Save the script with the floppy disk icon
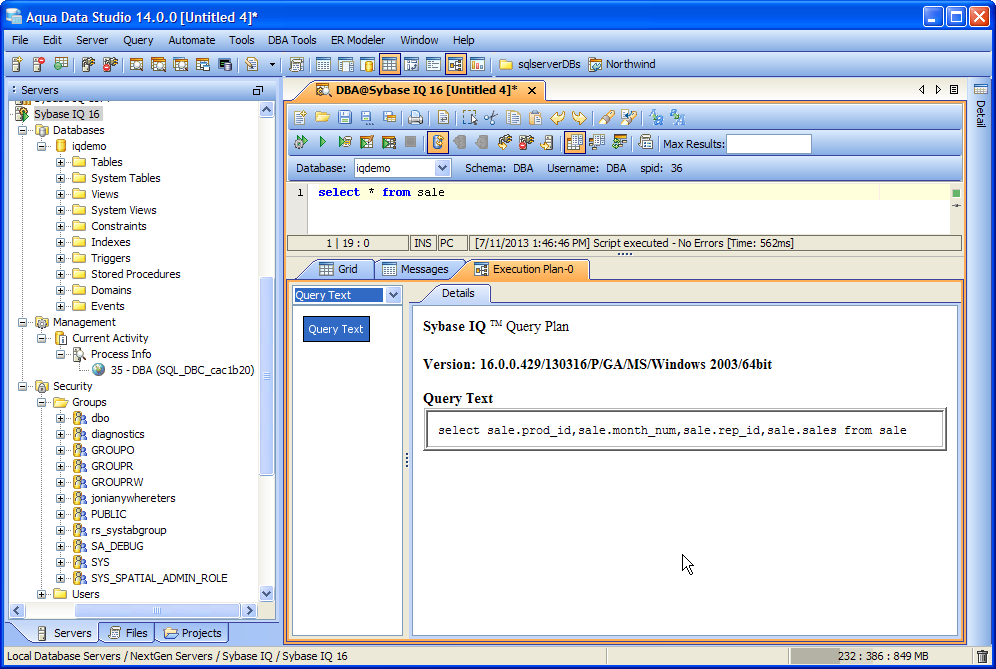996x669 pixels. (345, 118)
